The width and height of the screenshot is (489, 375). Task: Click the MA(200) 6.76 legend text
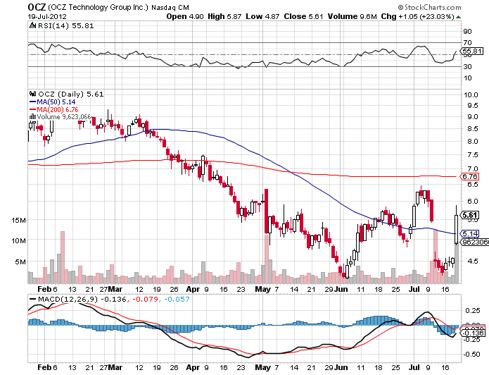pyautogui.click(x=57, y=109)
